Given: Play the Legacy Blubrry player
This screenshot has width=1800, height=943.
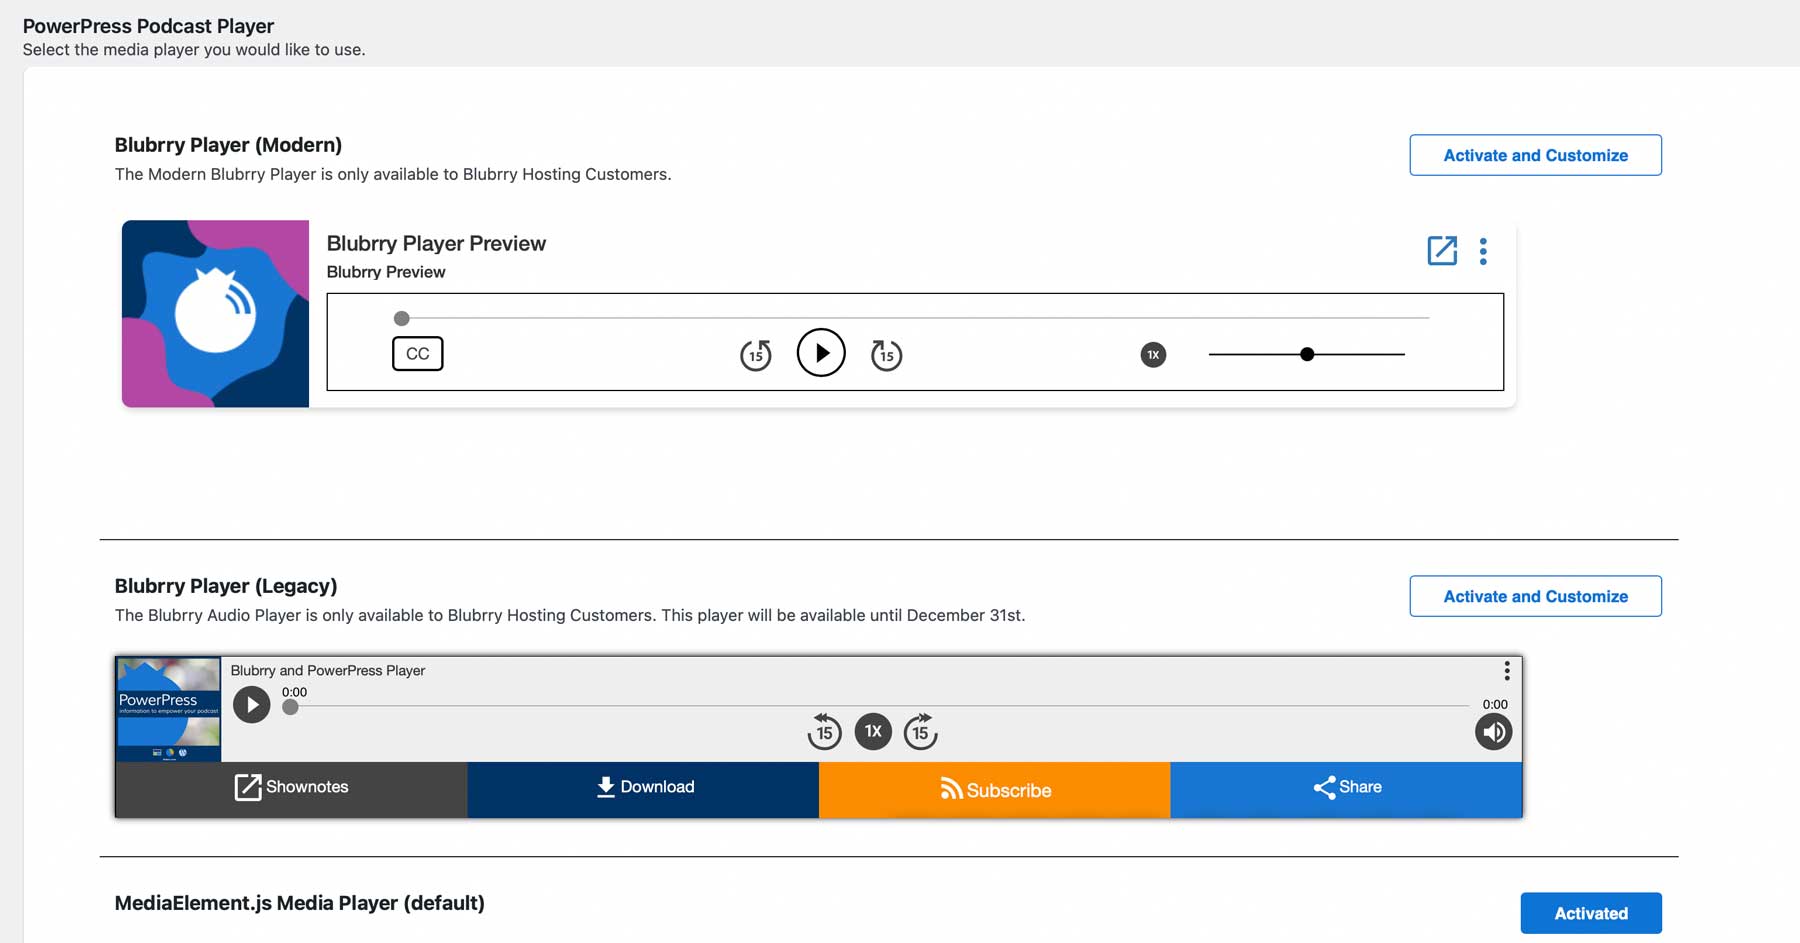Looking at the screenshot, I should click(x=252, y=705).
